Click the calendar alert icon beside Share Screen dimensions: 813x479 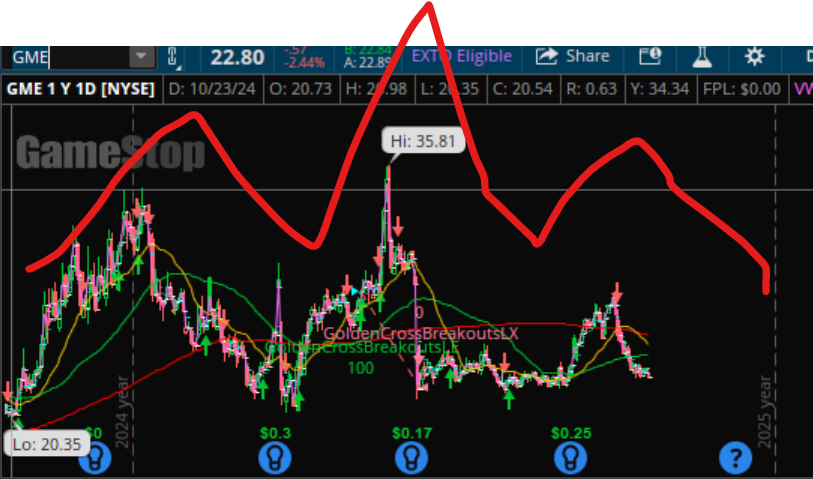[650, 56]
